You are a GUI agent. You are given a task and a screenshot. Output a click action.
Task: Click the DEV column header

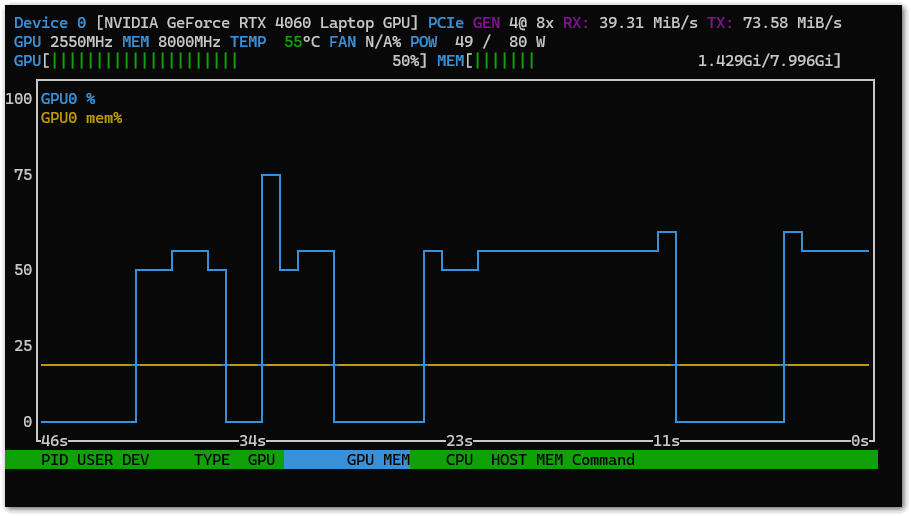pyautogui.click(x=136, y=460)
